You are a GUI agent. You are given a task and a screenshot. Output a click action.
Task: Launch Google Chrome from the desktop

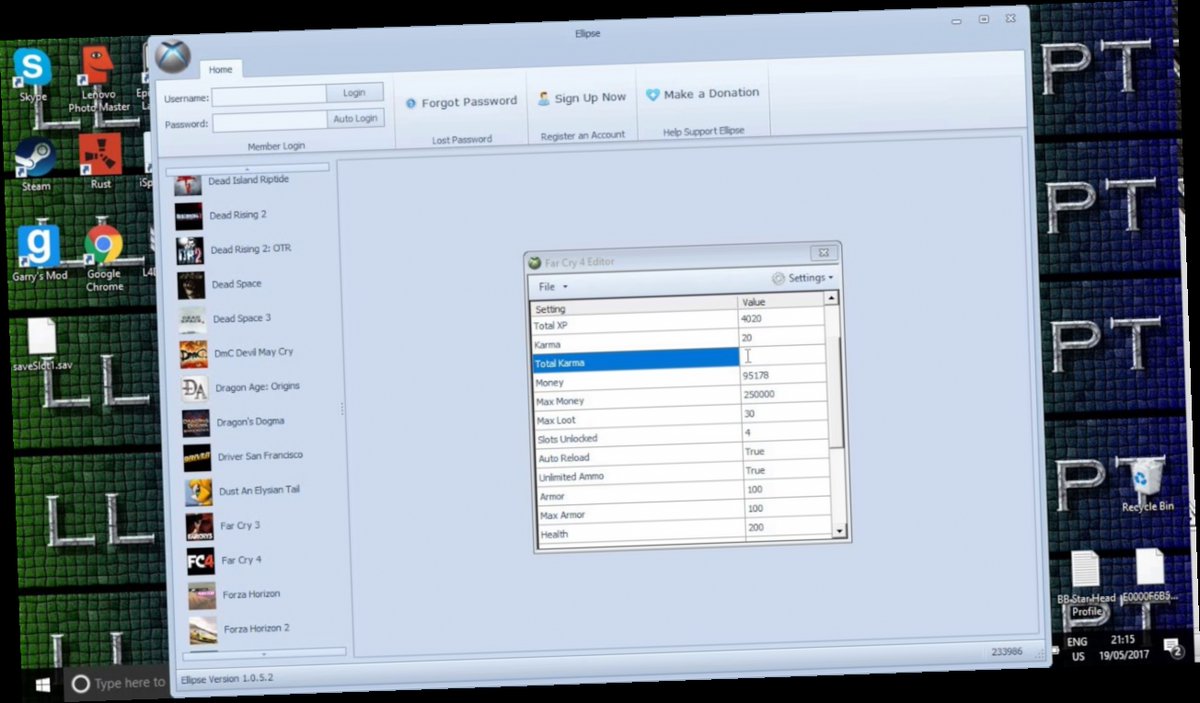click(x=103, y=257)
